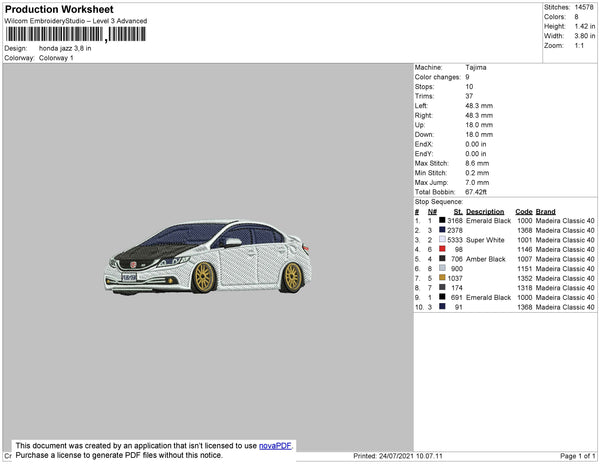Click the Page 1 of 1 indicator
This screenshot has height=464, width=600.
[x=576, y=456]
